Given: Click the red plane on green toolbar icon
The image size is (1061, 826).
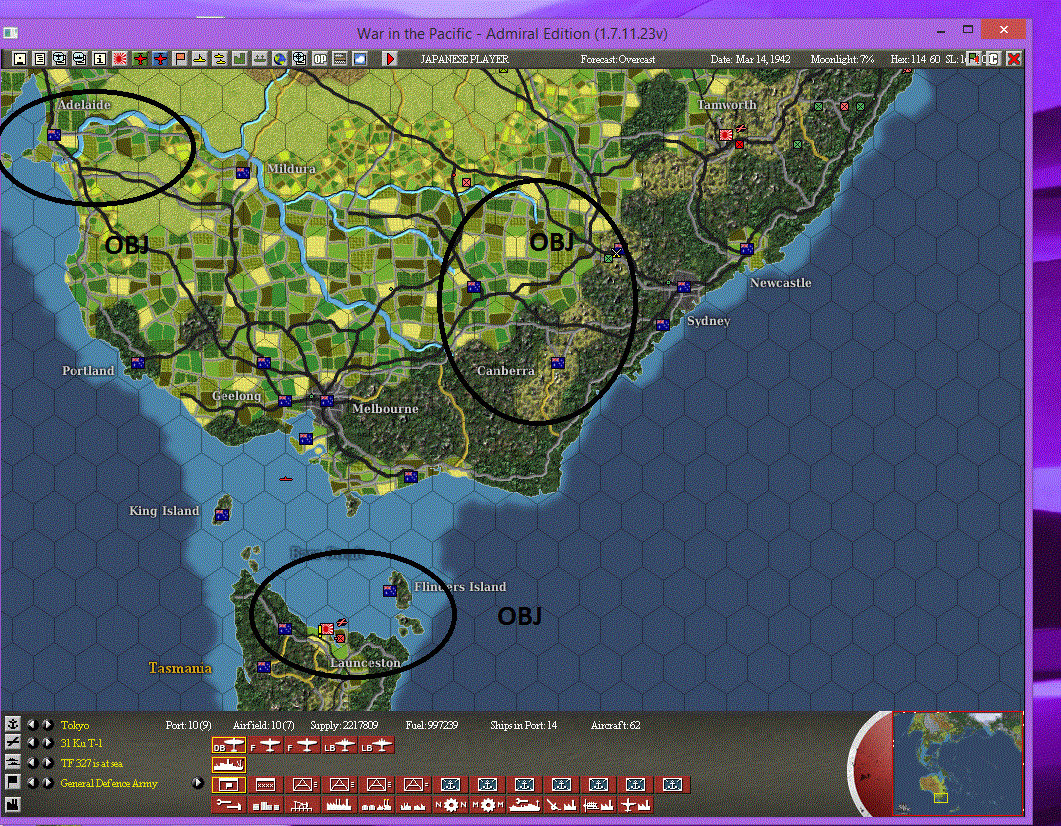Looking at the screenshot, I should click(139, 59).
